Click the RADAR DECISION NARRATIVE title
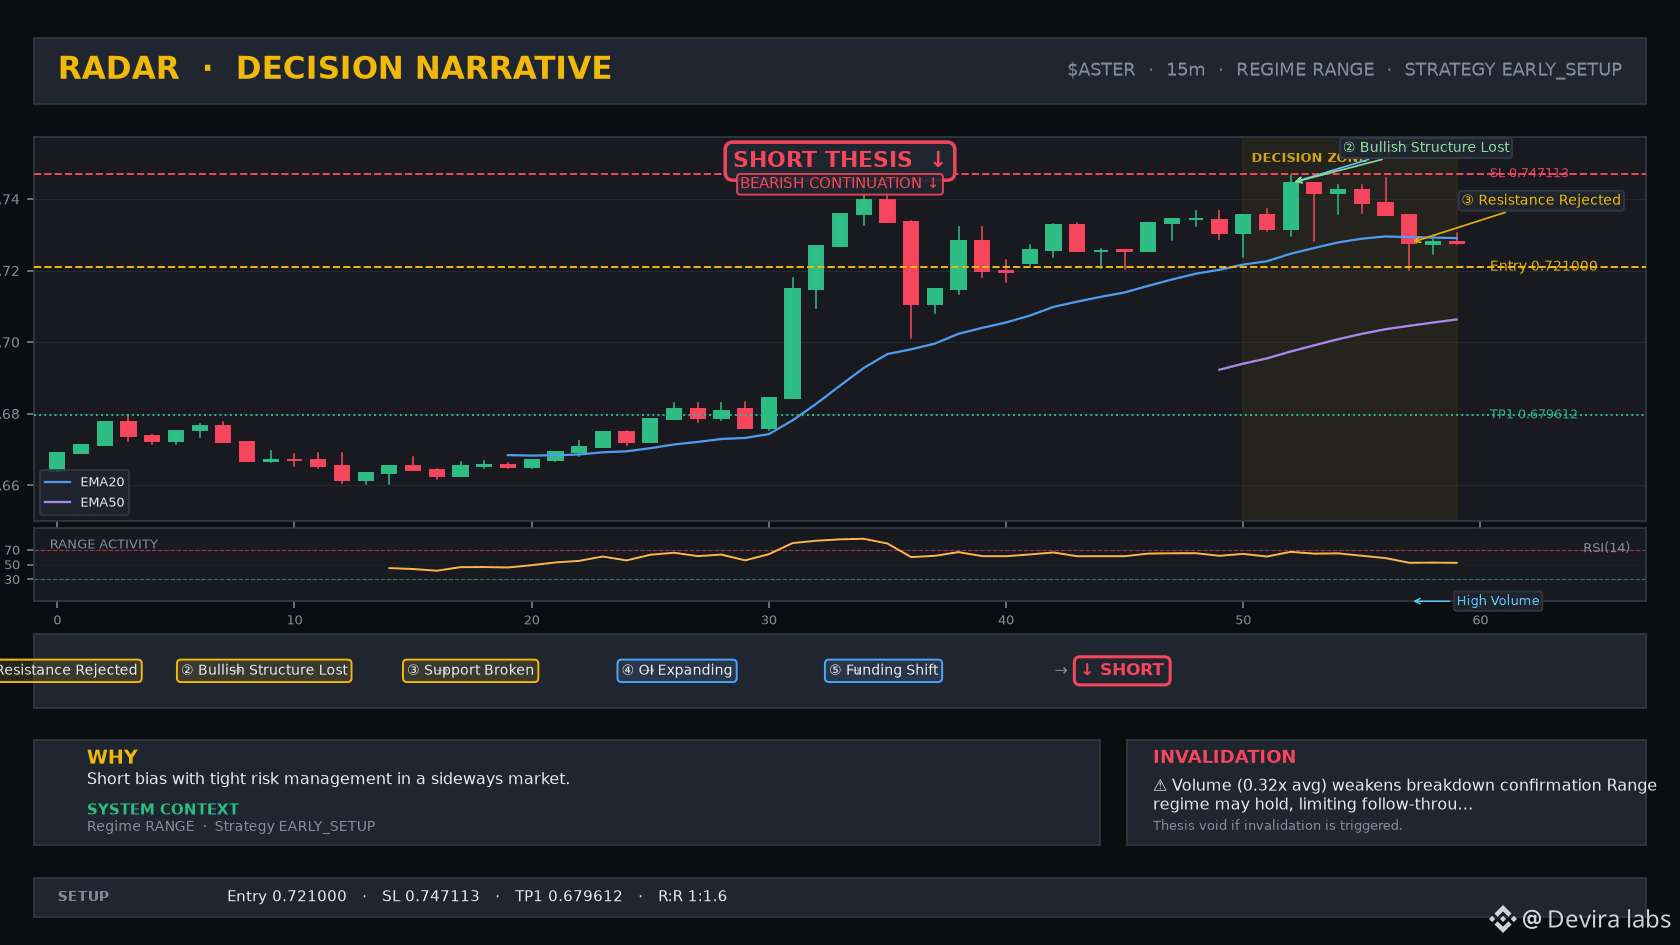1680x945 pixels. tap(335, 68)
